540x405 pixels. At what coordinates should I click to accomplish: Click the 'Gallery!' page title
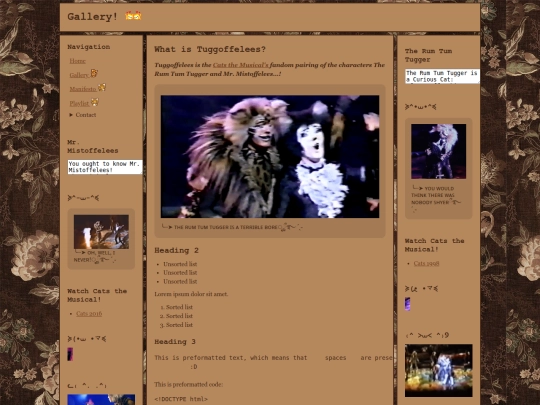pyautogui.click(x=93, y=17)
